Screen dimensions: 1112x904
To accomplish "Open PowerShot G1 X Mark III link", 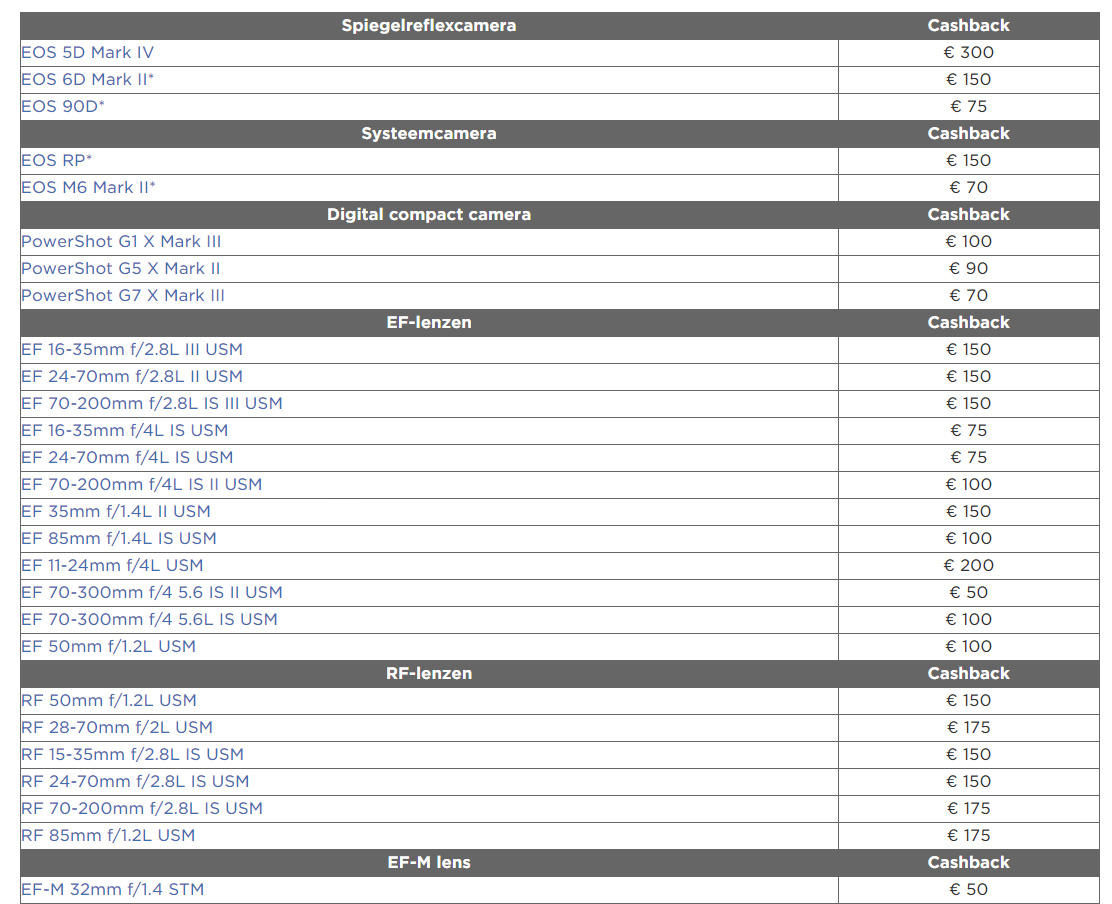I will 121,242.
